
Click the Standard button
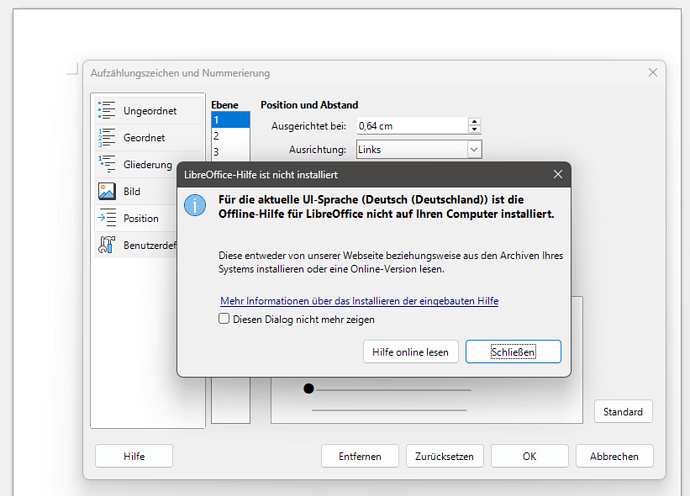623,411
